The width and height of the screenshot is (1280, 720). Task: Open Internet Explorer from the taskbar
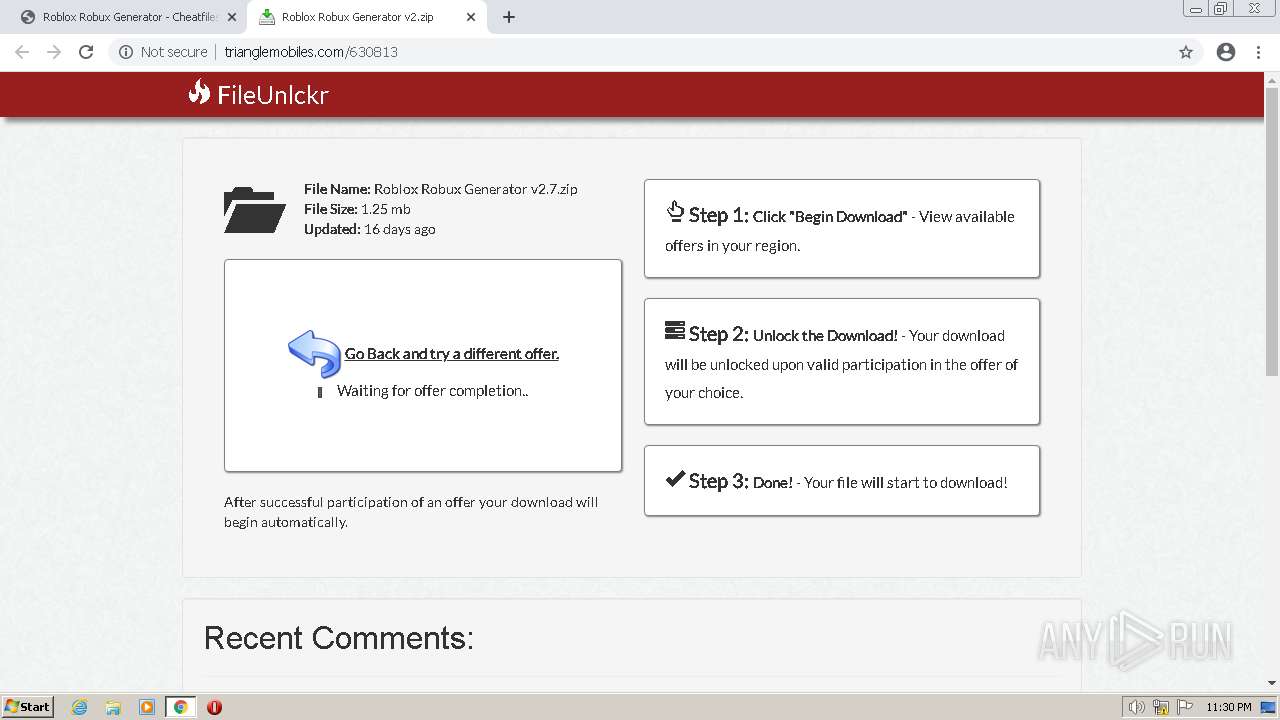pos(80,707)
